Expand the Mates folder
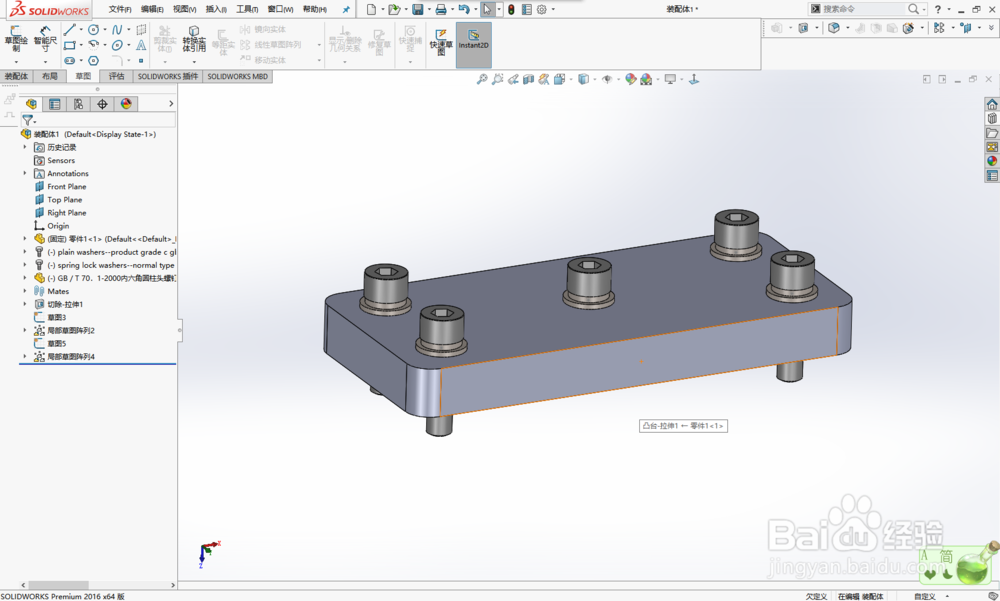Image resolution: width=1000 pixels, height=601 pixels. click(25, 291)
